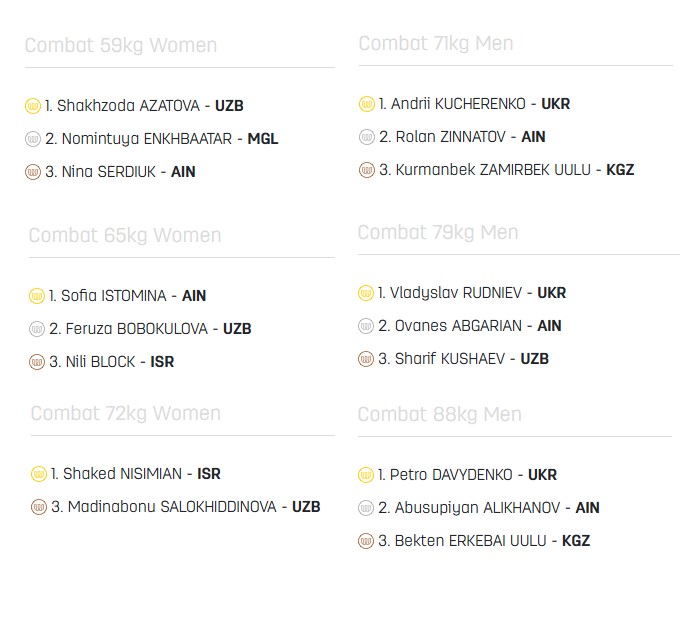
Task: Click bronze medal icon beside Madinabonu SALOKHIDDINOVA
Action: [39, 507]
